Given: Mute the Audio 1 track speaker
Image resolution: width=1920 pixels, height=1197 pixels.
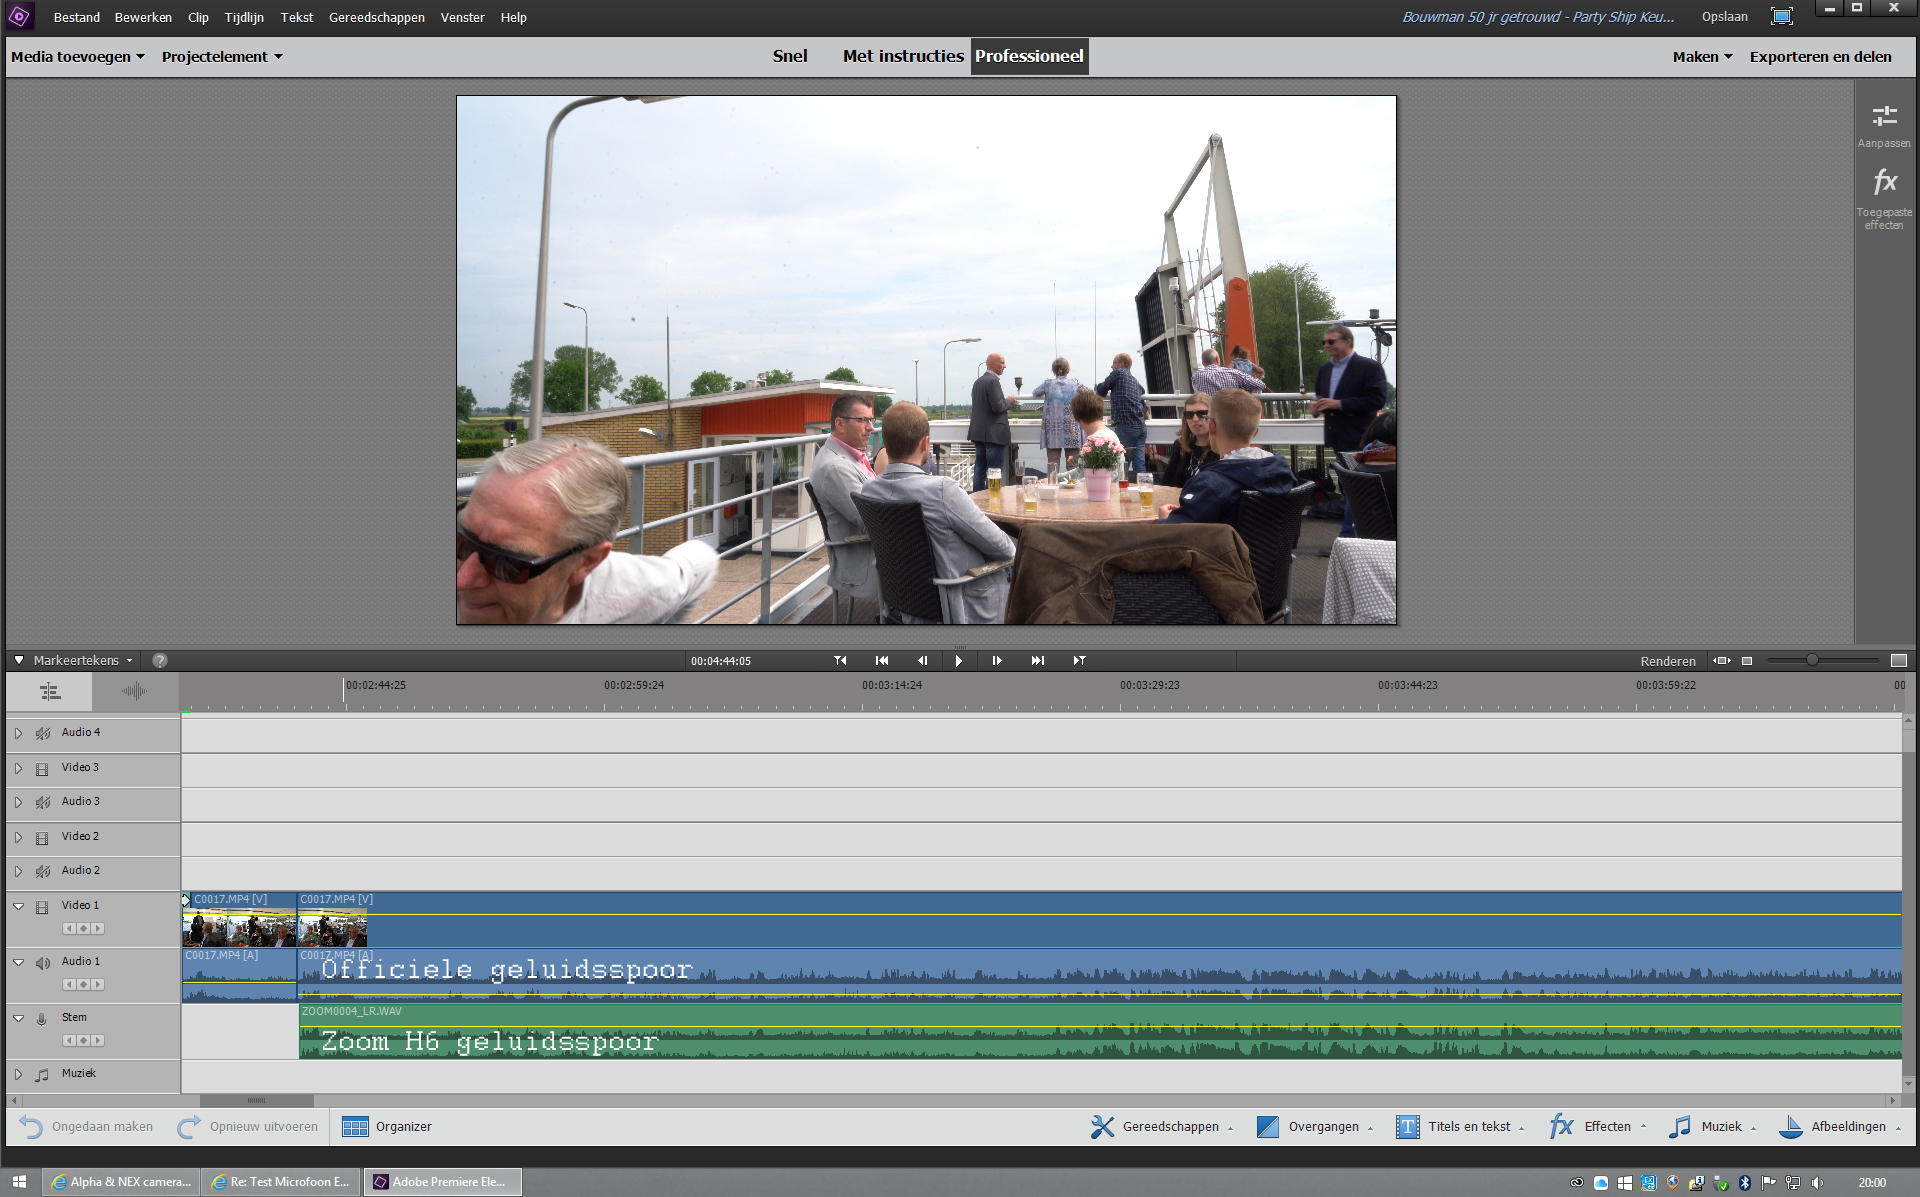Looking at the screenshot, I should pos(43,963).
